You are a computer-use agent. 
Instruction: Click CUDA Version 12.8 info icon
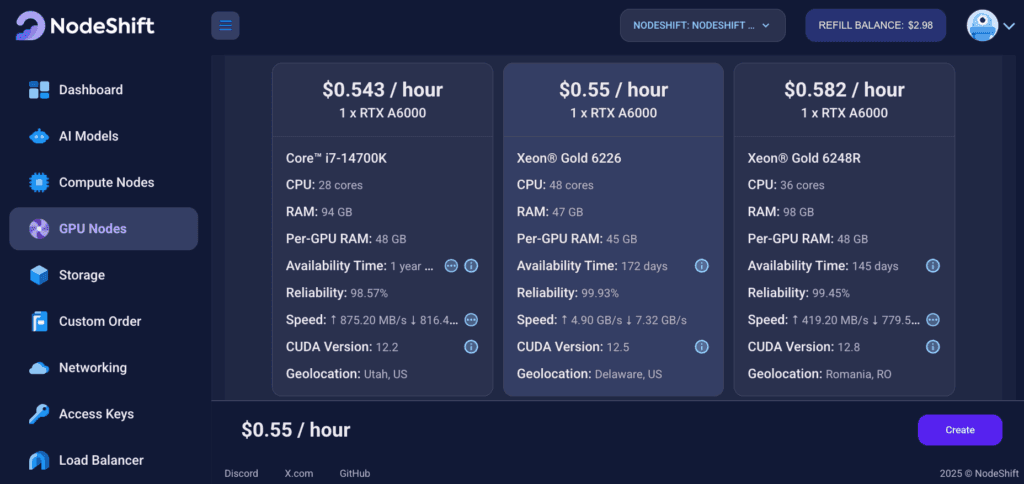tap(933, 347)
